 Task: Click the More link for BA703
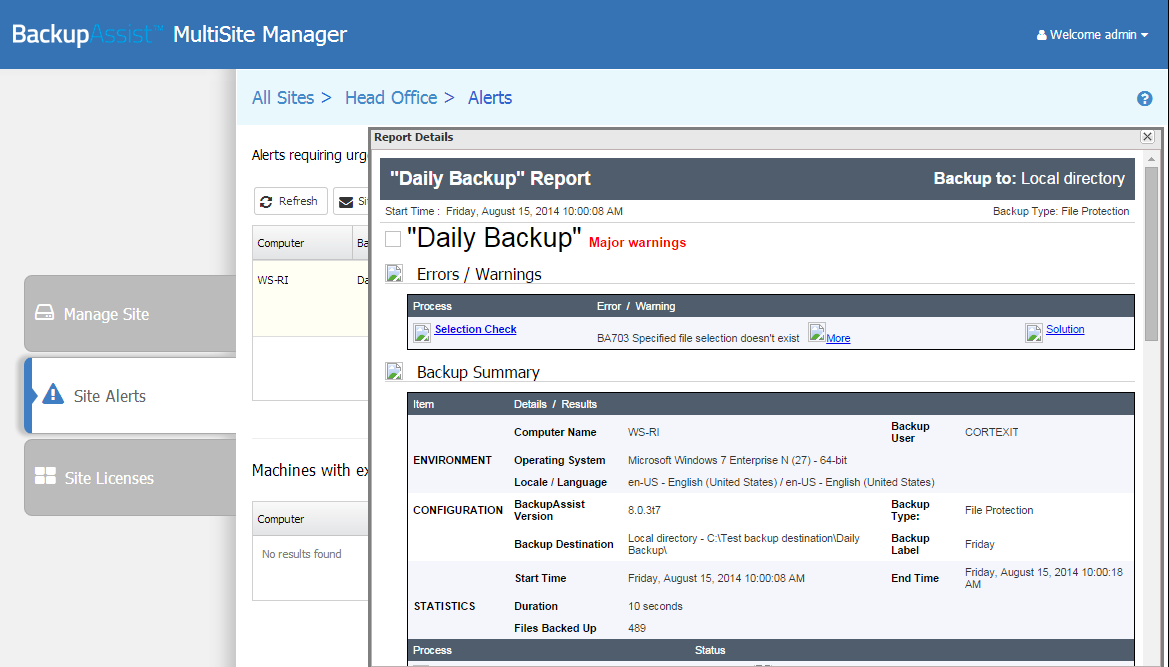tap(838, 338)
